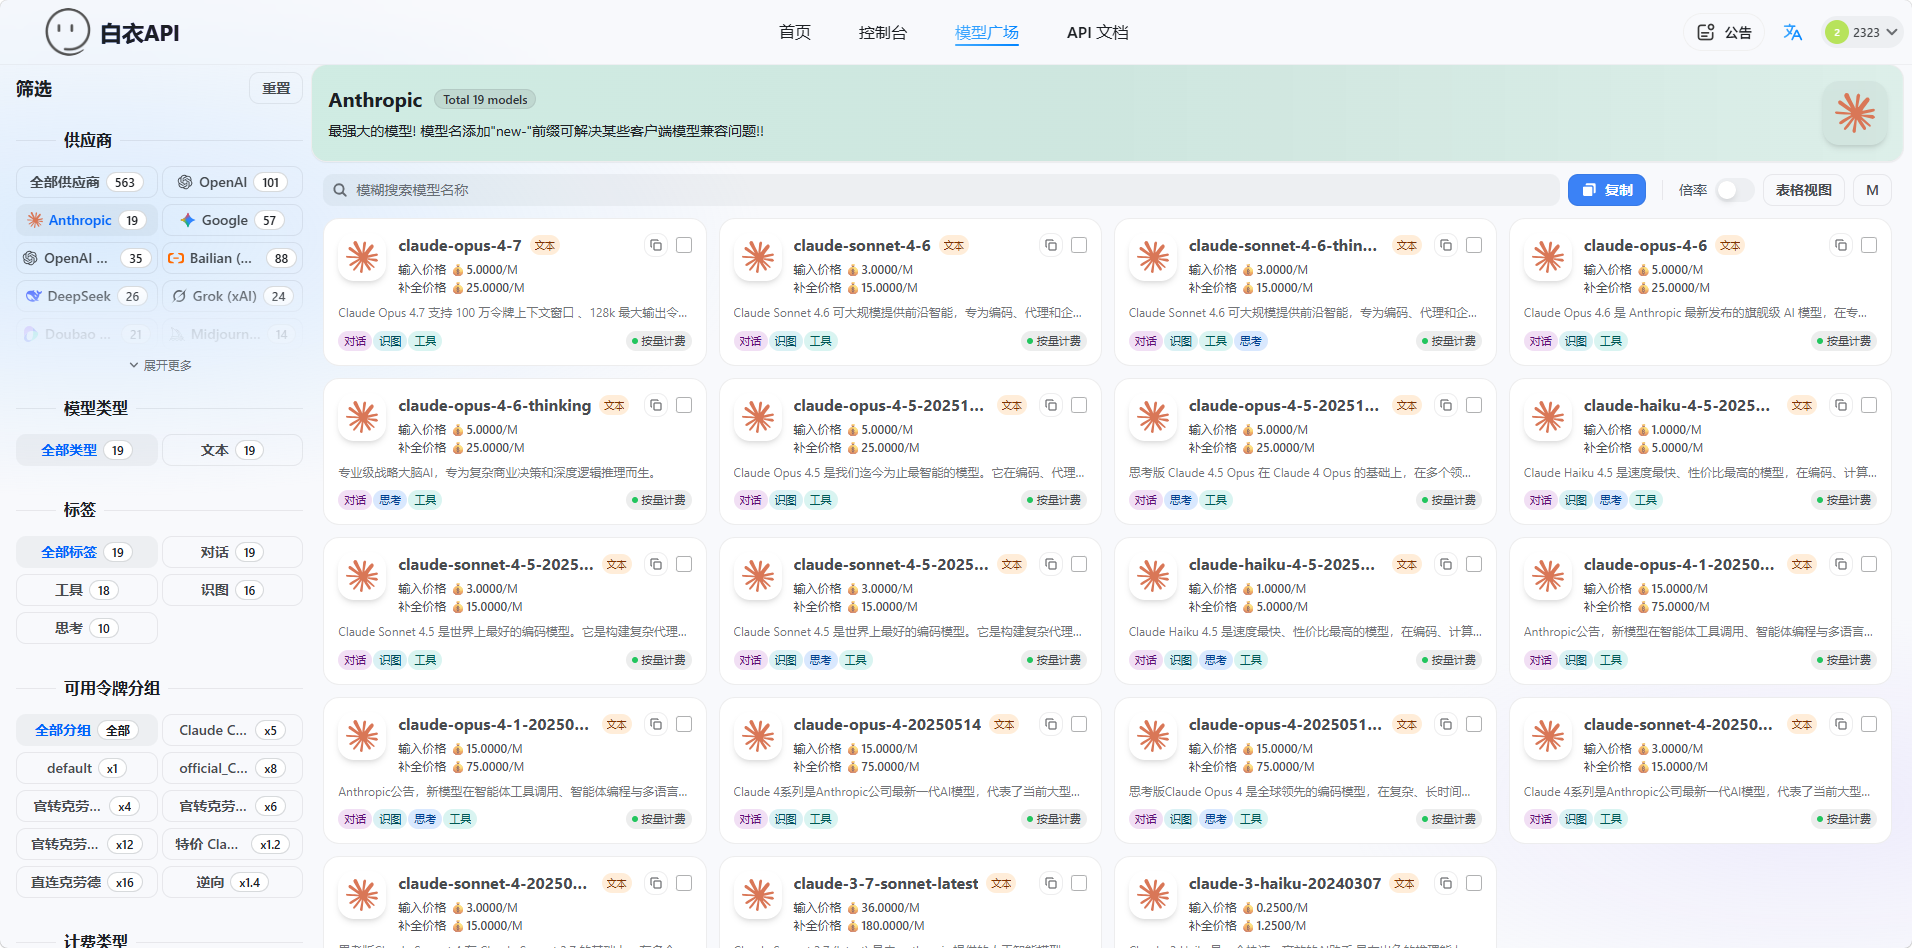Open the 首页 home tab
Image resolution: width=1912 pixels, height=948 pixels.
click(795, 32)
